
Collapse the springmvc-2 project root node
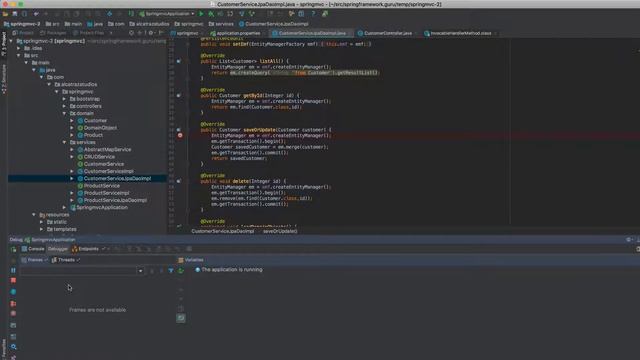coord(11,41)
